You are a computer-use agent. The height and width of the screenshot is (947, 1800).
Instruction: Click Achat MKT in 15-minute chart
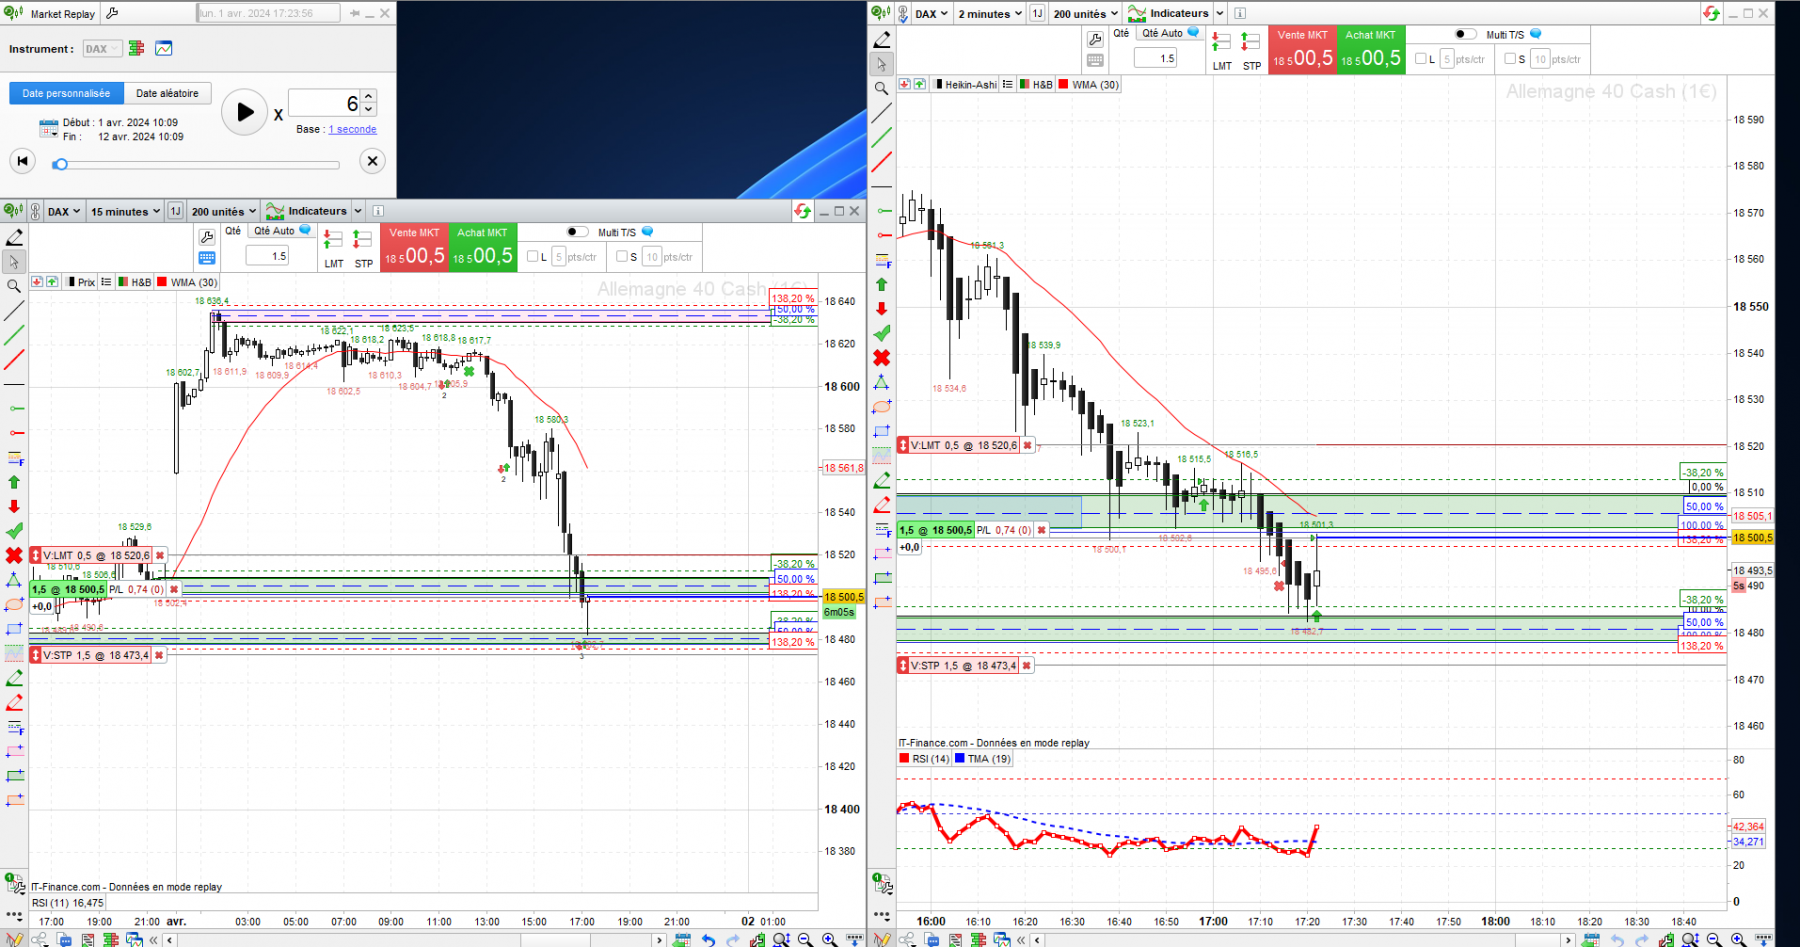[x=482, y=247]
